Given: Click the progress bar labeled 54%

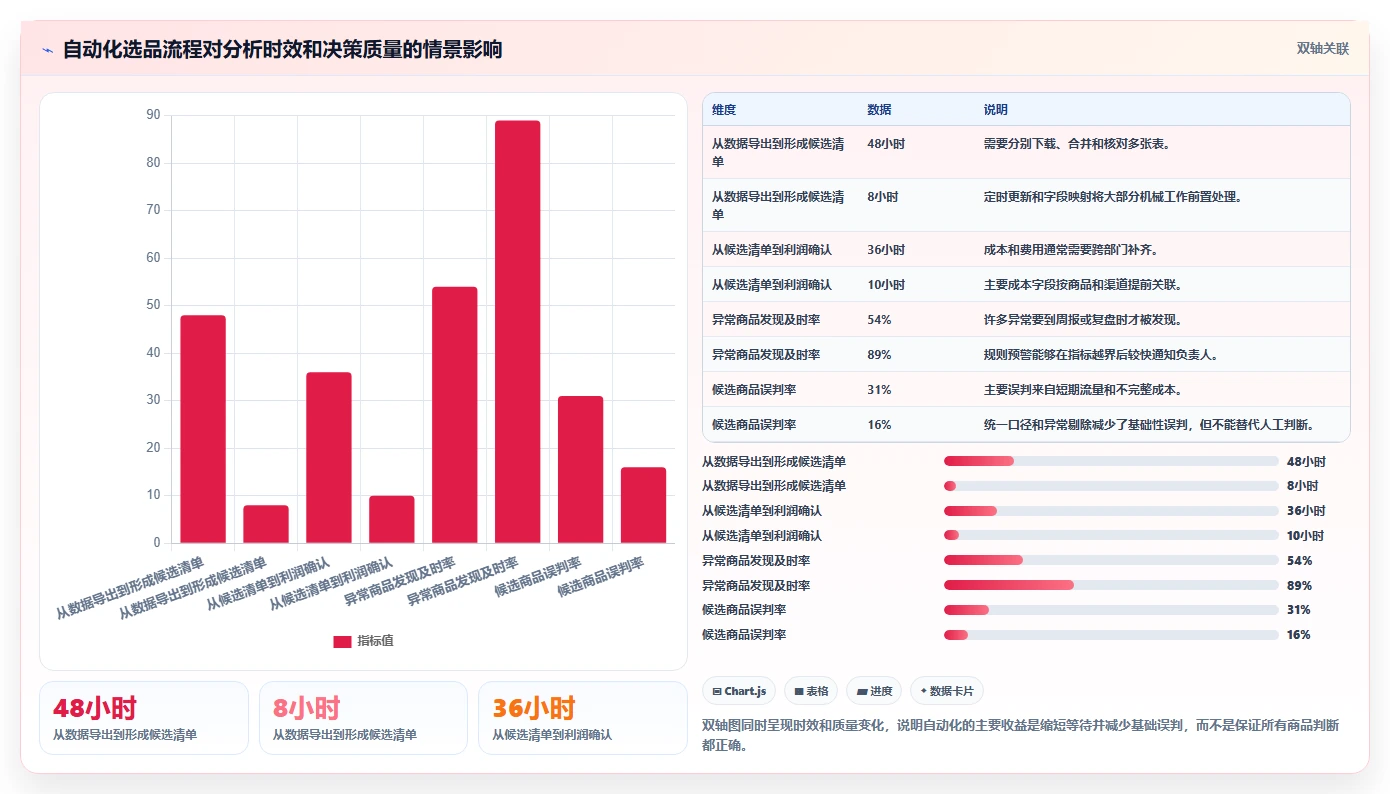Looking at the screenshot, I should point(1111,560).
